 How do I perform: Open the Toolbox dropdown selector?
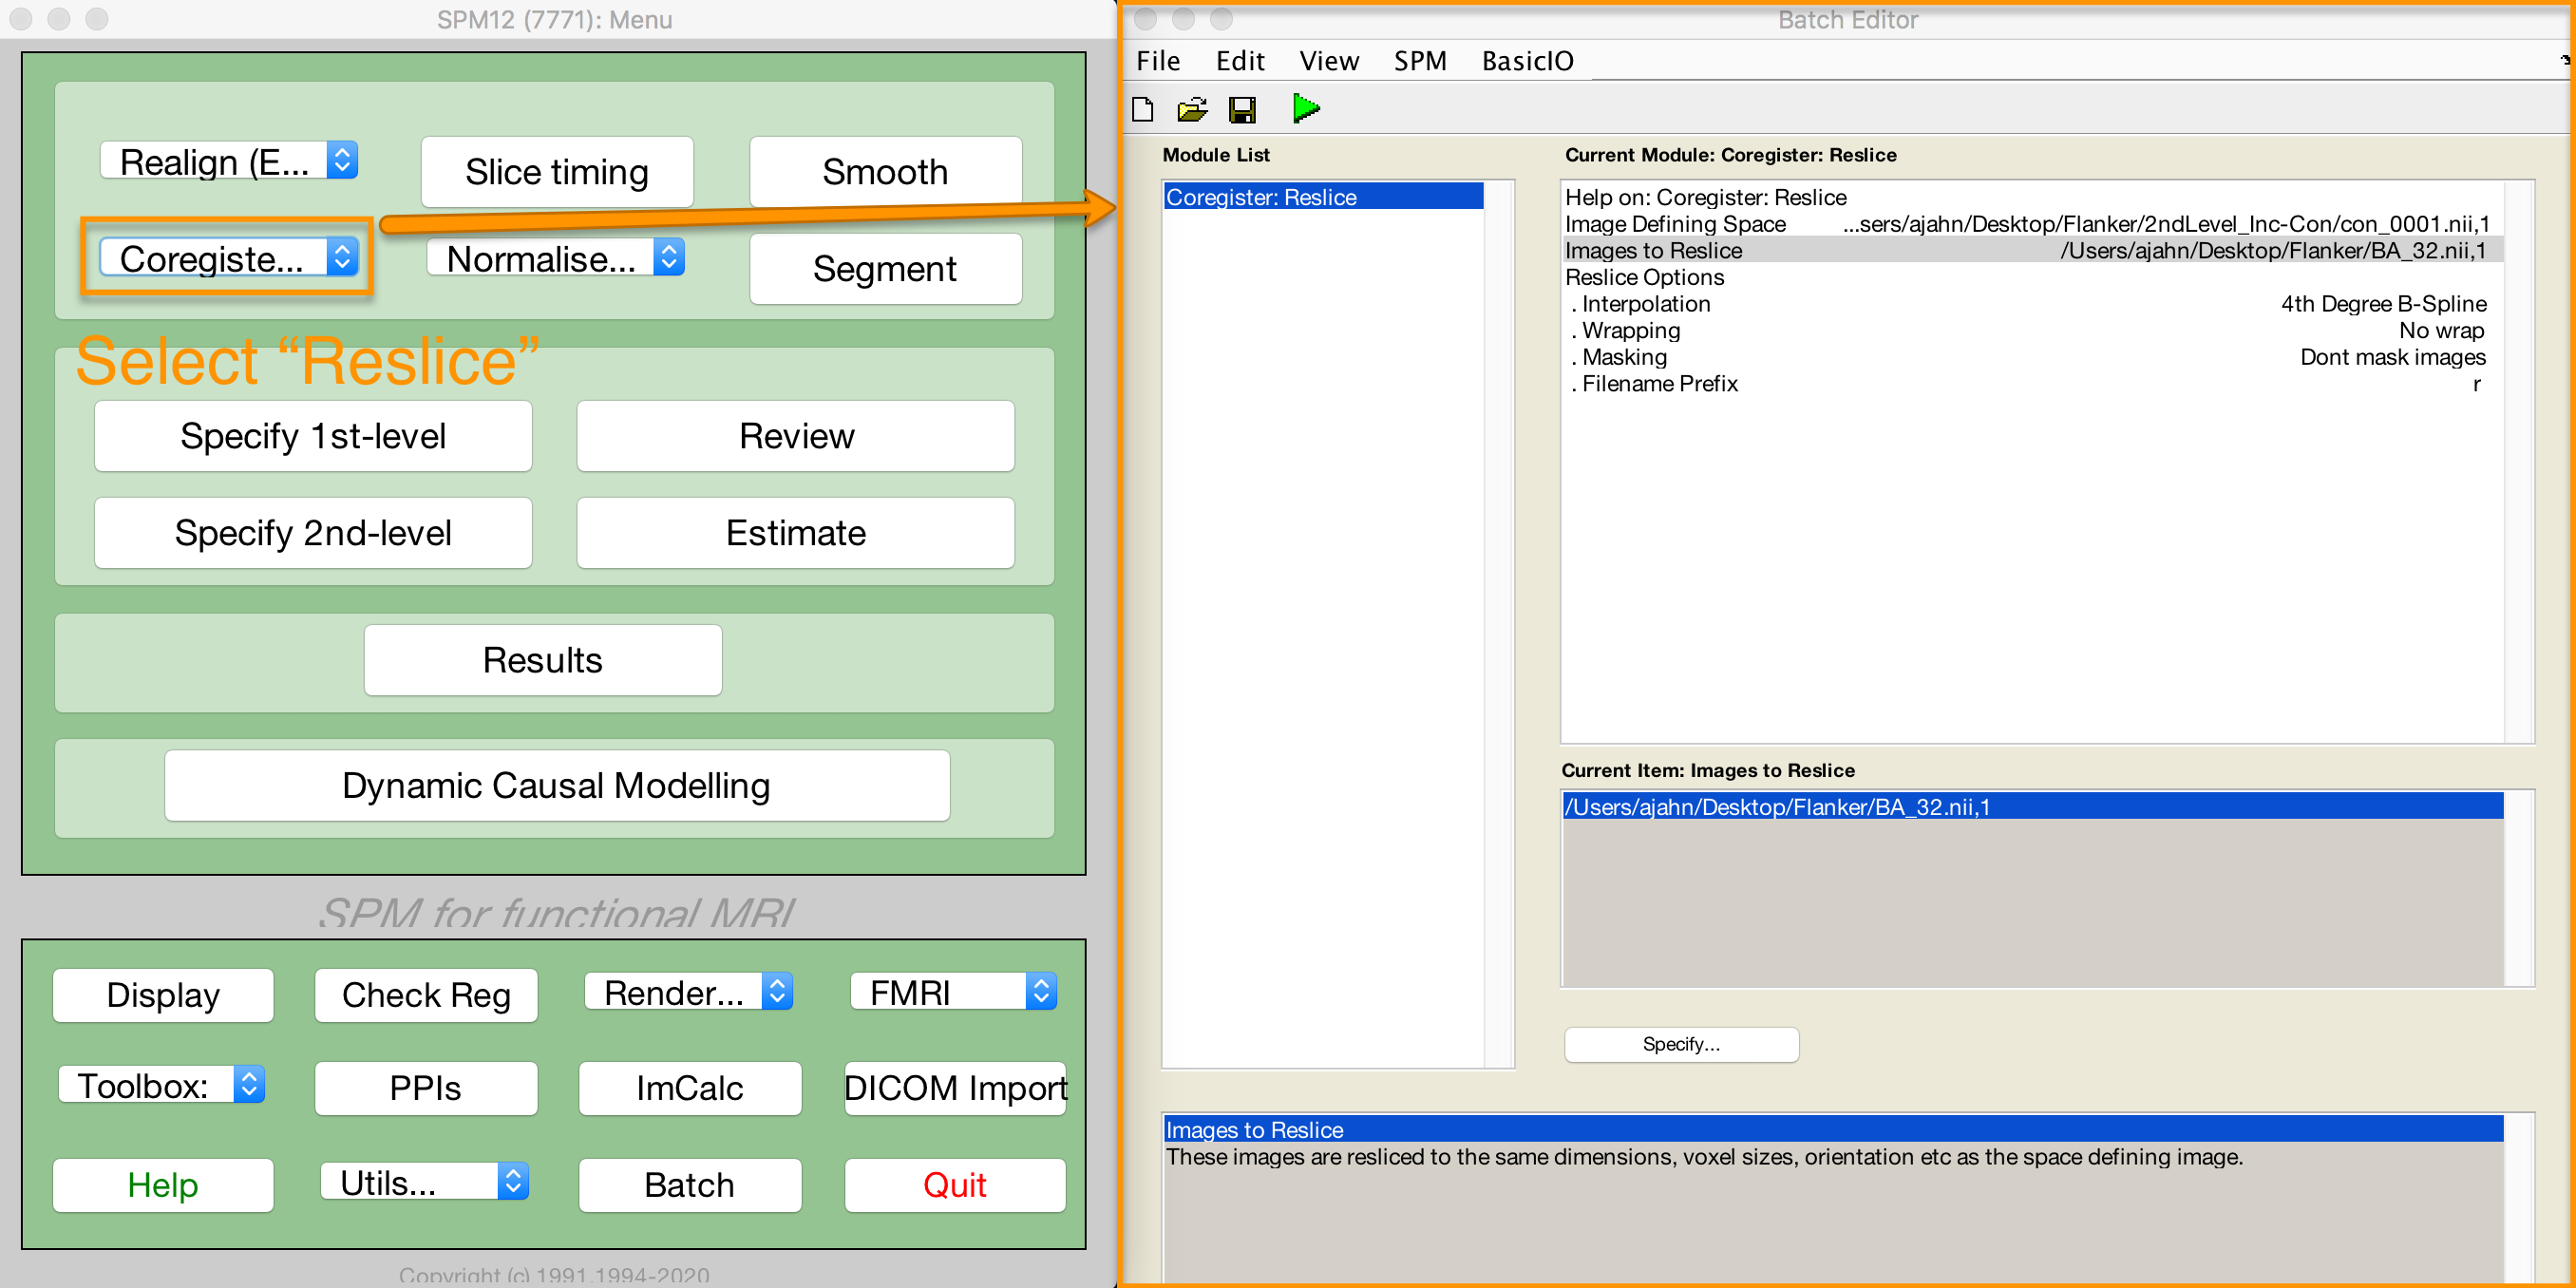coord(162,1085)
